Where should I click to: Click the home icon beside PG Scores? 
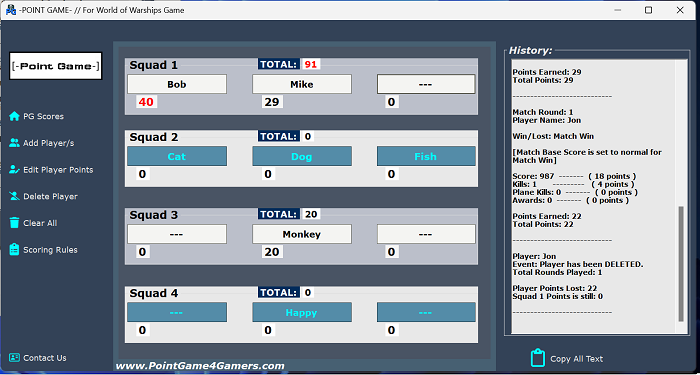pyautogui.click(x=14, y=117)
